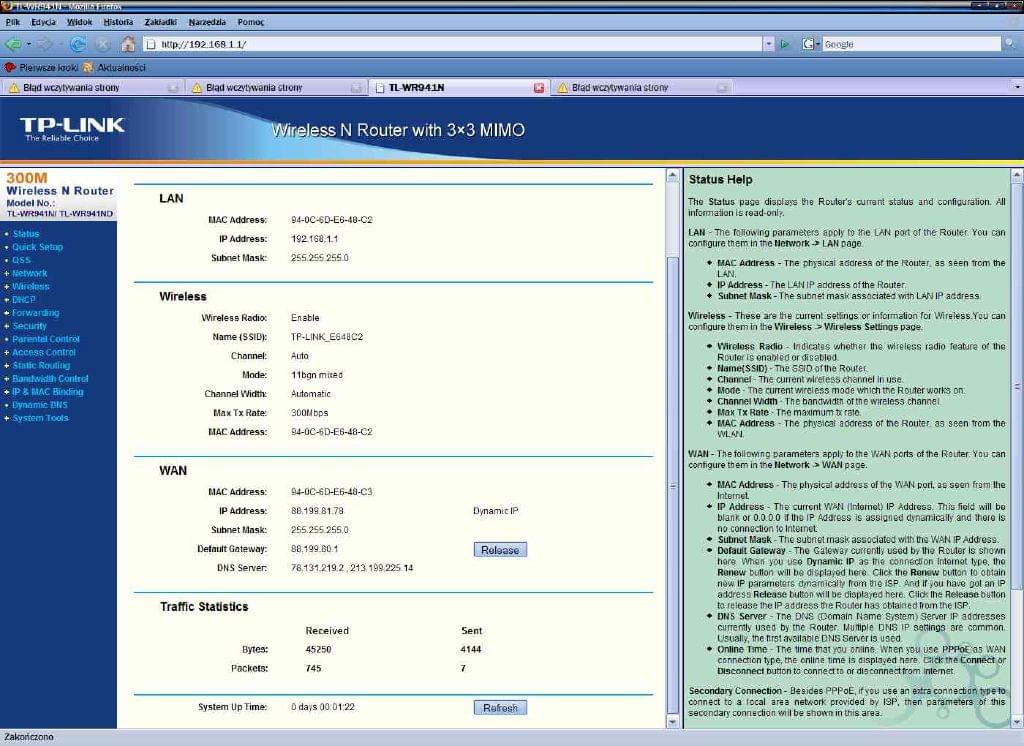Open Dynamic DNS from sidebar
This screenshot has height=746, width=1024.
[x=40, y=405]
